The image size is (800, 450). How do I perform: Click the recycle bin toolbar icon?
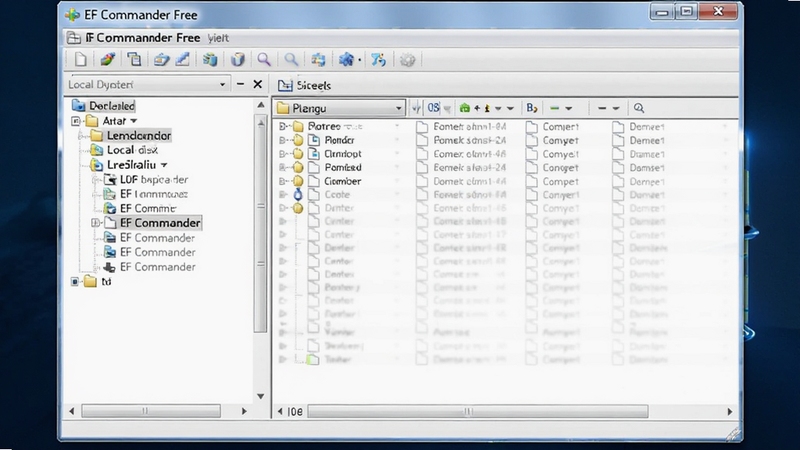(238, 60)
